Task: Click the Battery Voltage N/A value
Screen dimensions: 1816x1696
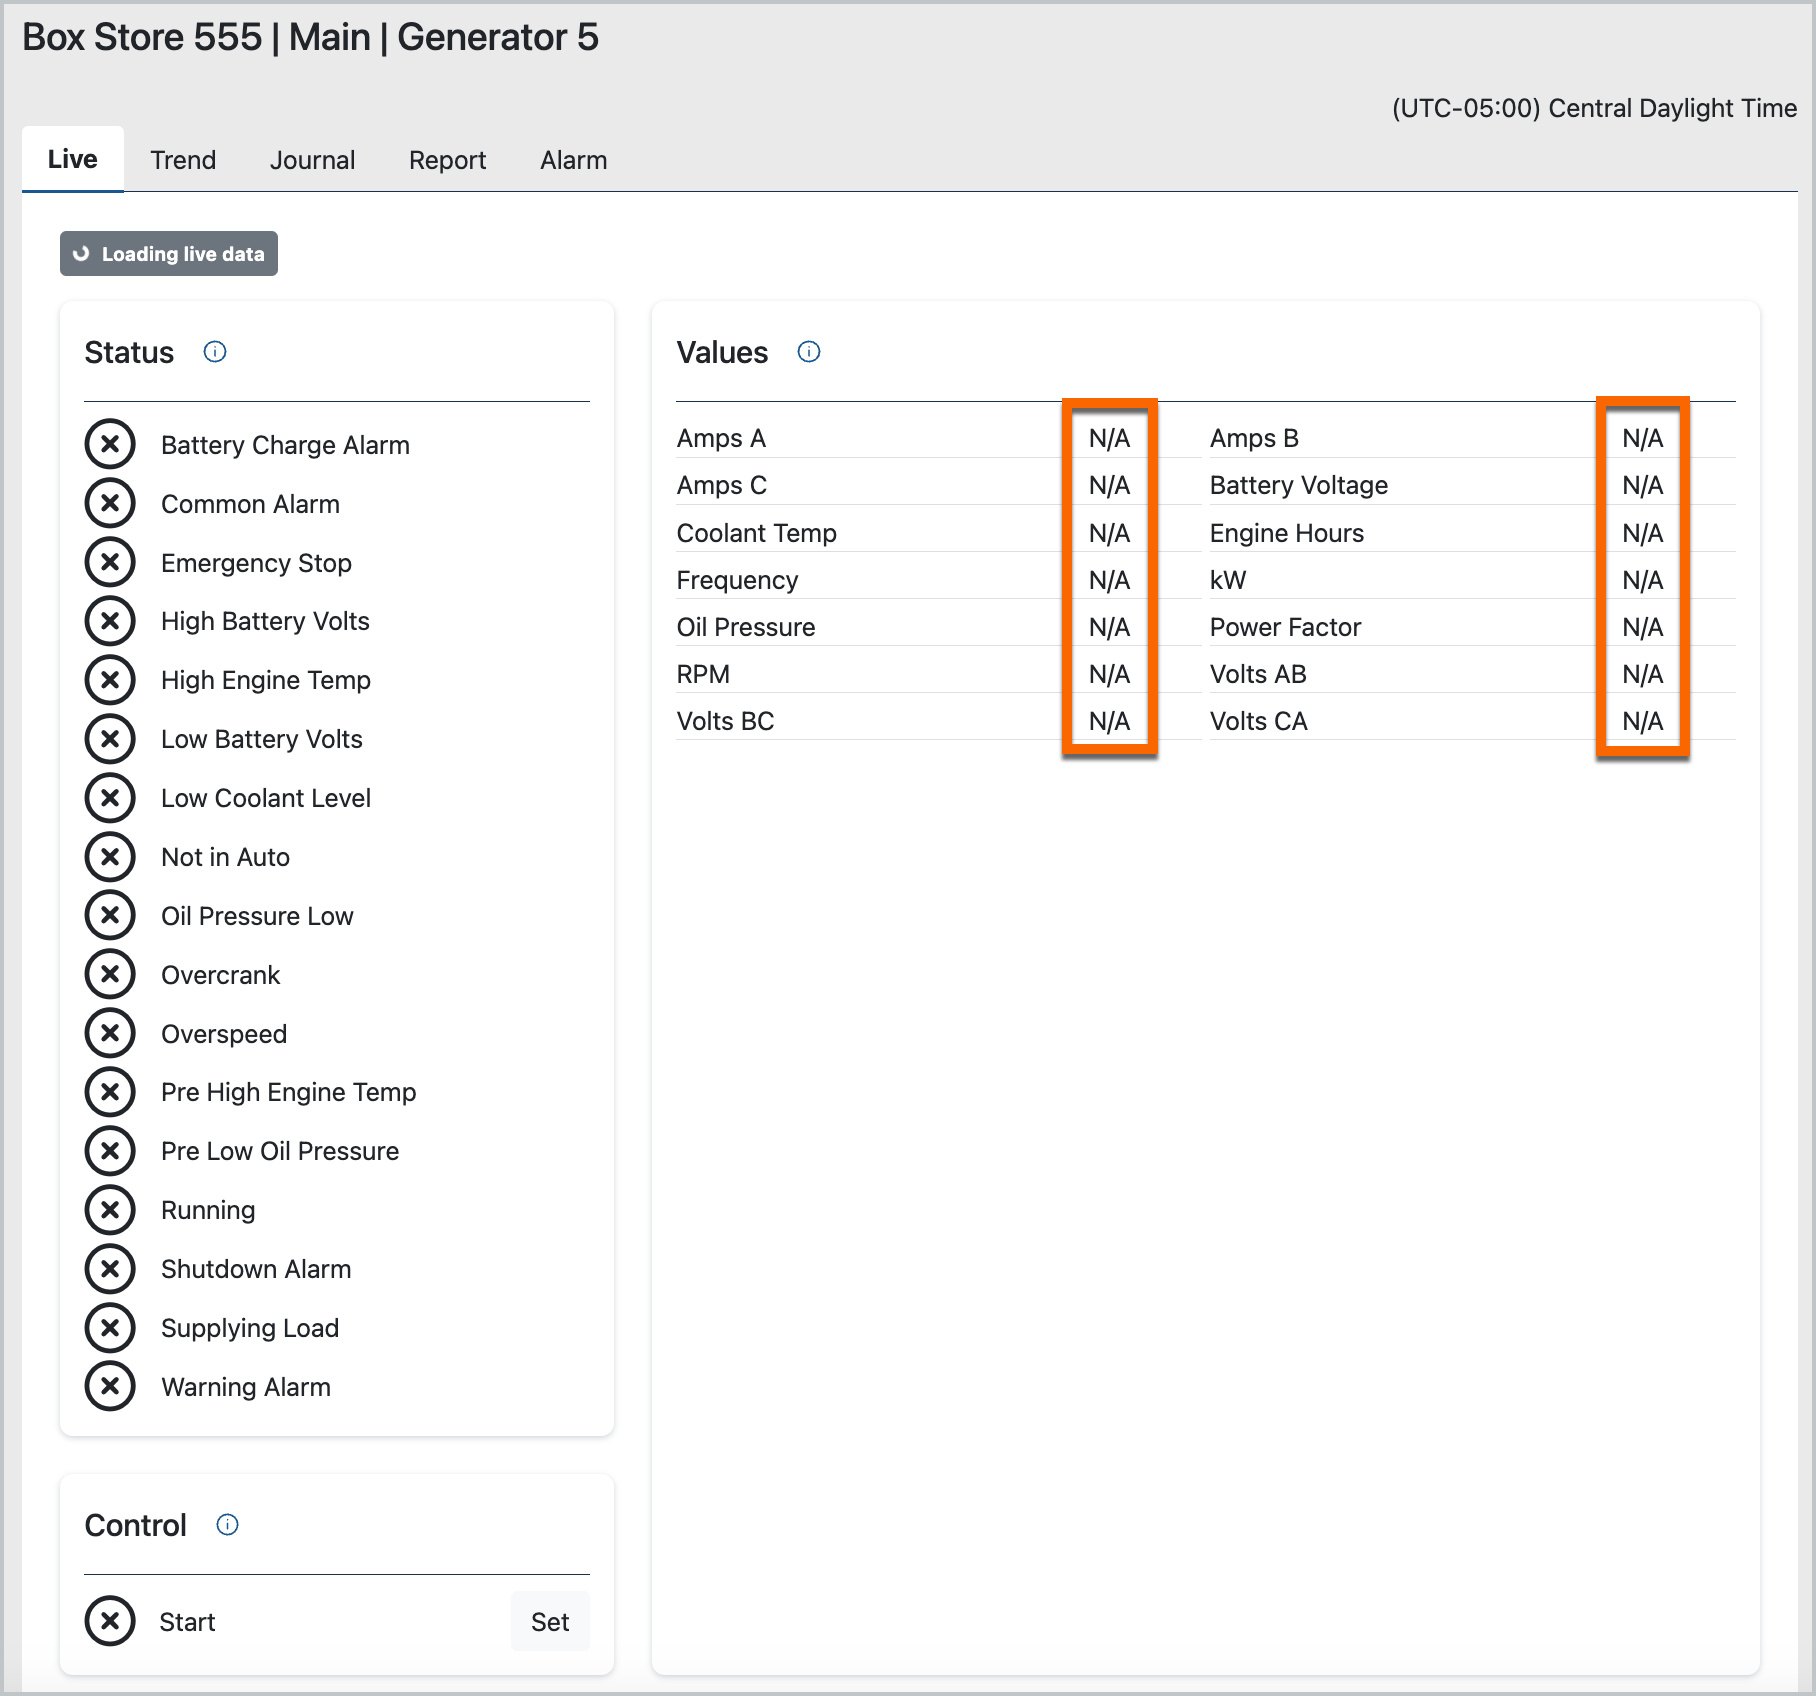Action: 1642,485
